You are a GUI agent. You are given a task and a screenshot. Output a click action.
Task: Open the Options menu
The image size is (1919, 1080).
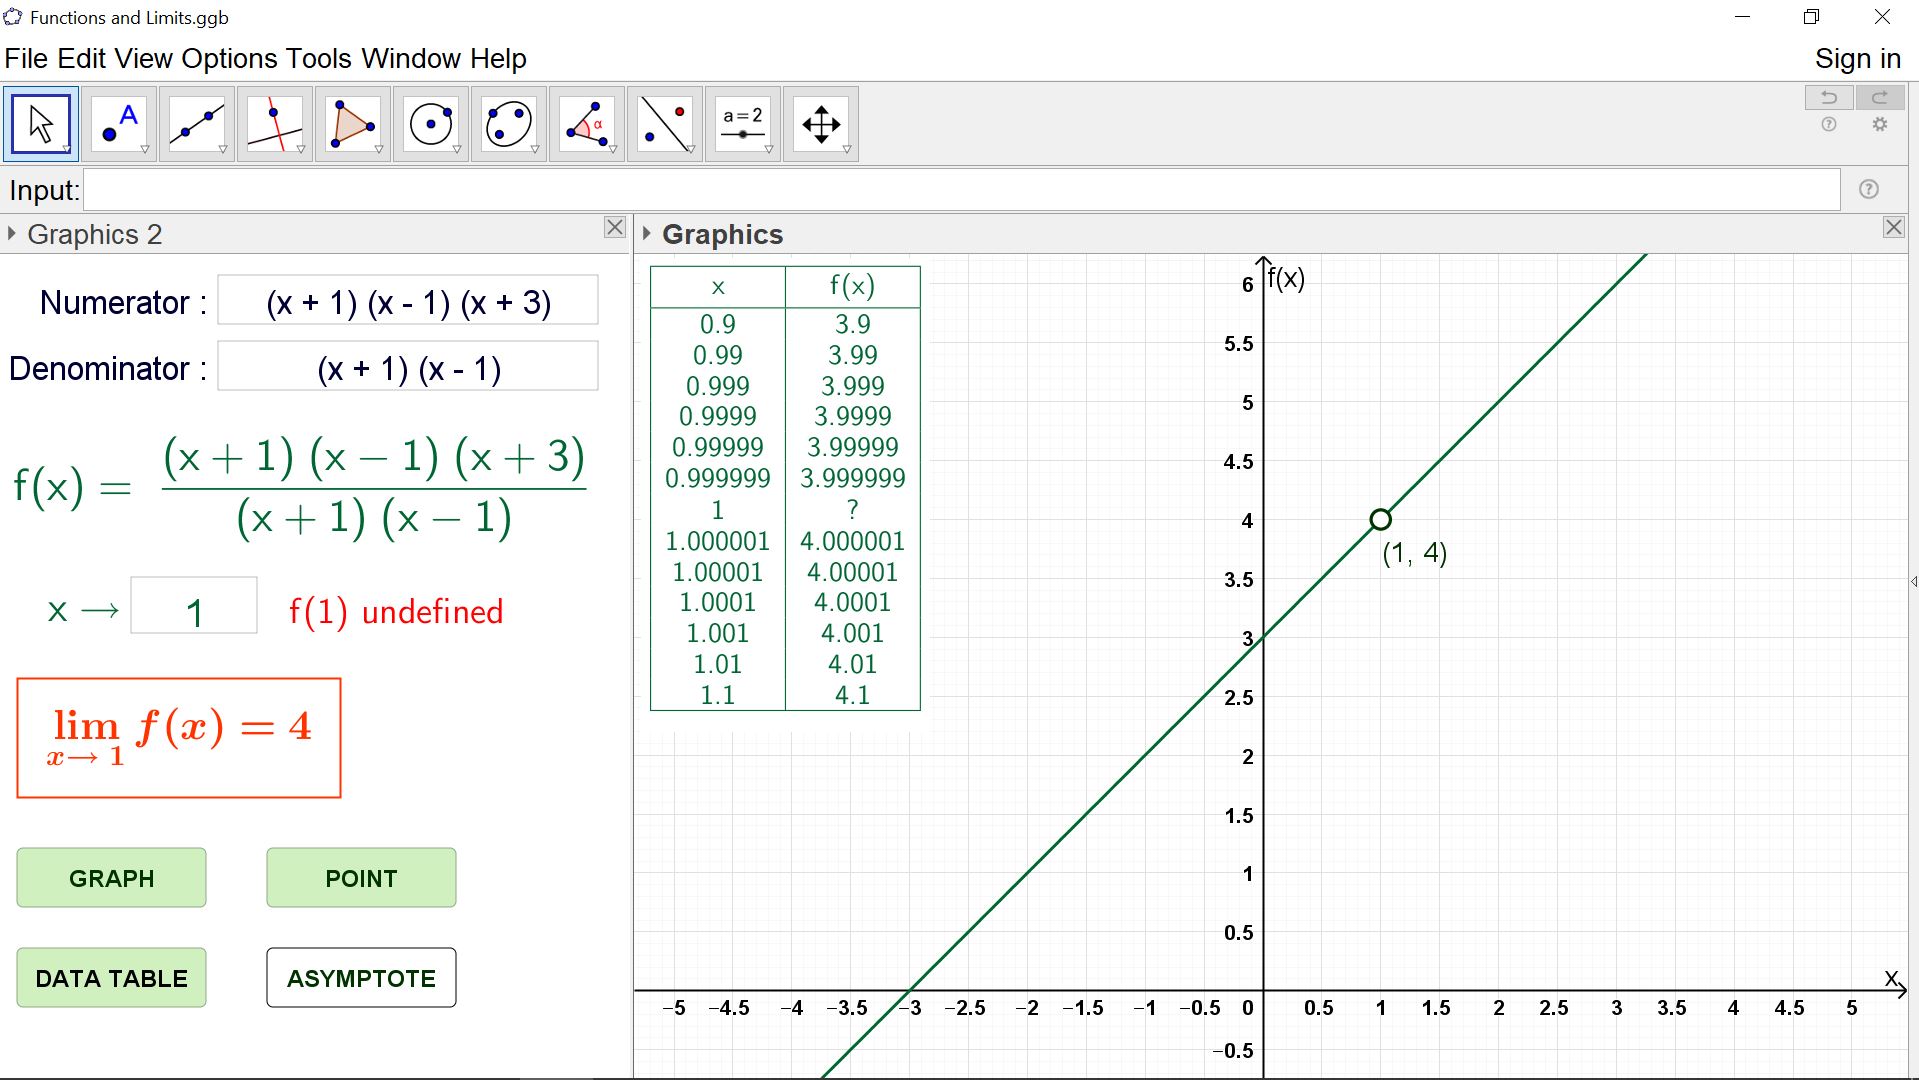[231, 59]
